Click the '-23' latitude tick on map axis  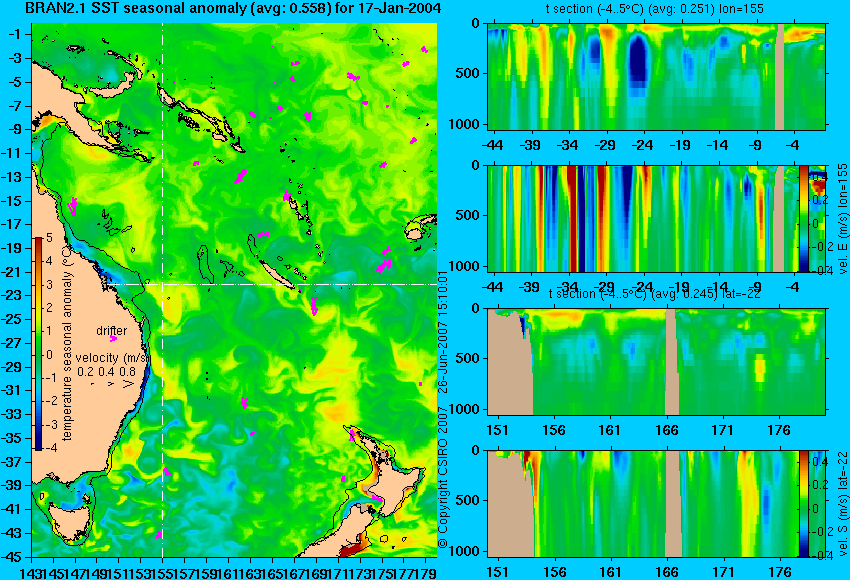pyautogui.click(x=13, y=295)
